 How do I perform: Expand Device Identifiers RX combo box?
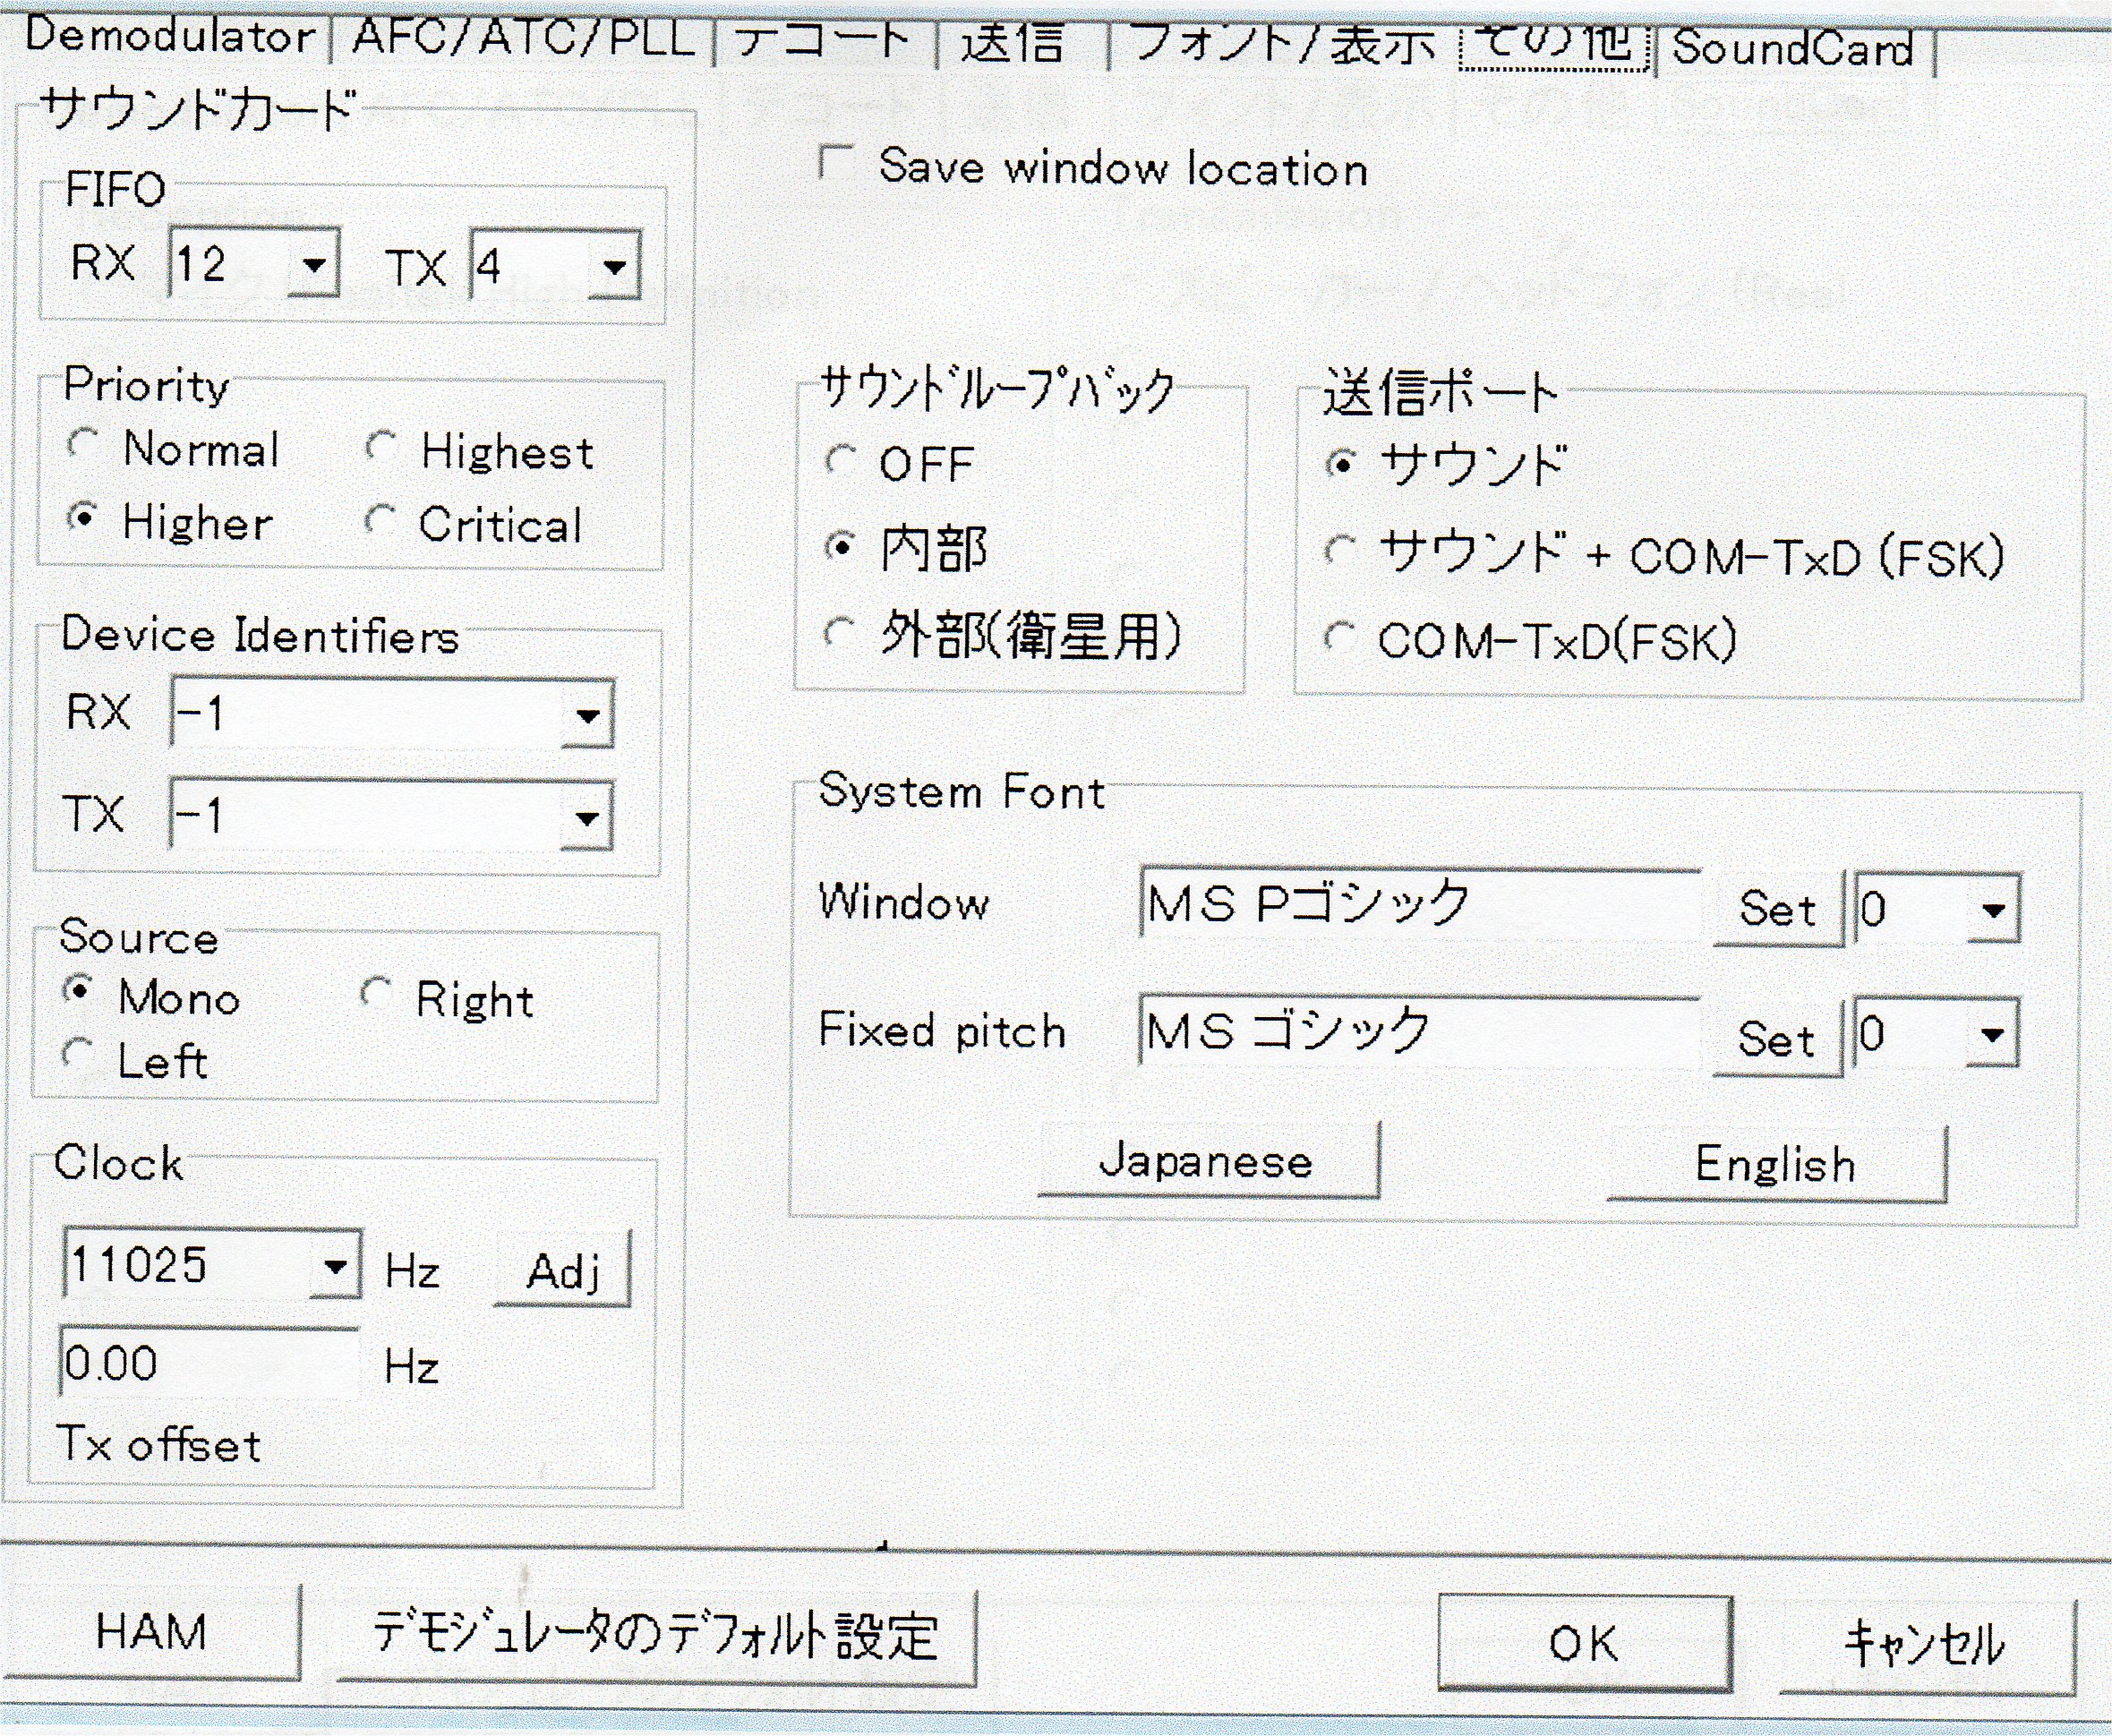(588, 716)
